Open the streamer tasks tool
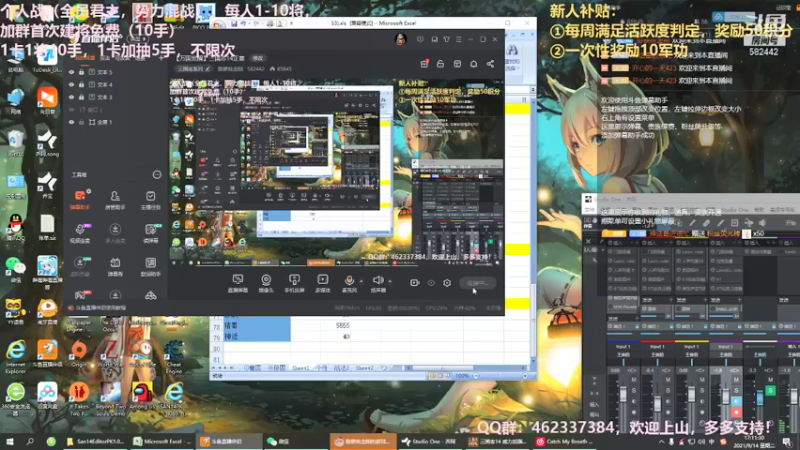This screenshot has width=800, height=450. pos(151,199)
